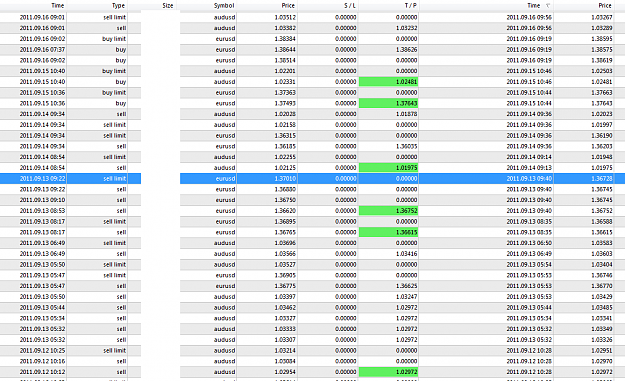Click the green T/P cell 1.02481
This screenshot has width=625, height=381.
coord(388,82)
